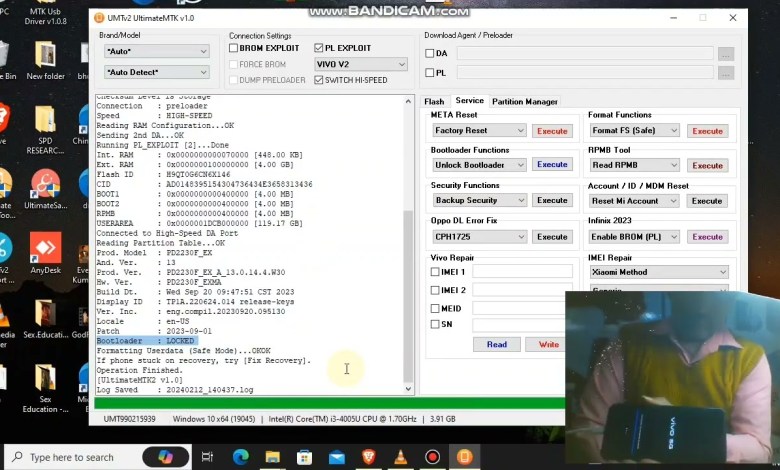Image resolution: width=780 pixels, height=470 pixels.
Task: Tick the IMEI 1 checkbox
Action: click(435, 271)
